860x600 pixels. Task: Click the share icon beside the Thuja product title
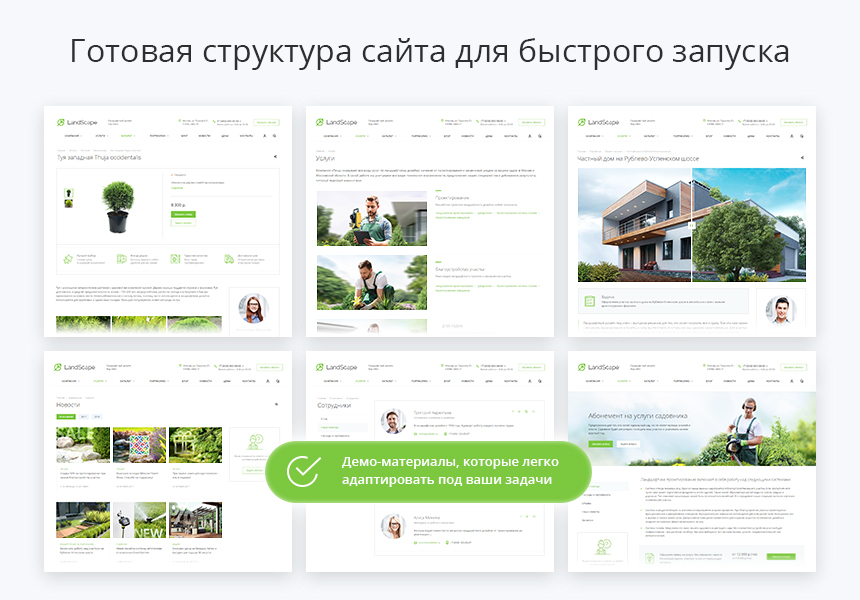pyautogui.click(x=275, y=157)
